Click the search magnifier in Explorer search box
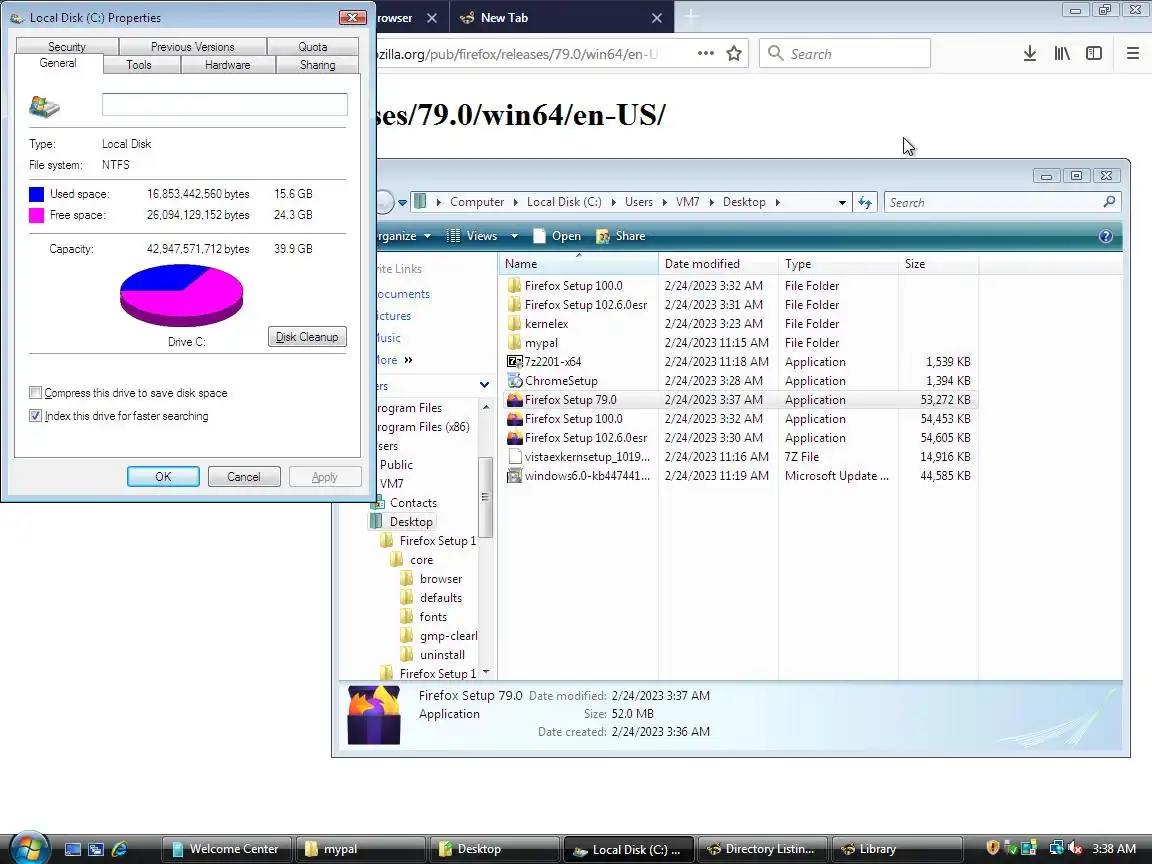Image resolution: width=1152 pixels, height=864 pixels. point(1109,201)
